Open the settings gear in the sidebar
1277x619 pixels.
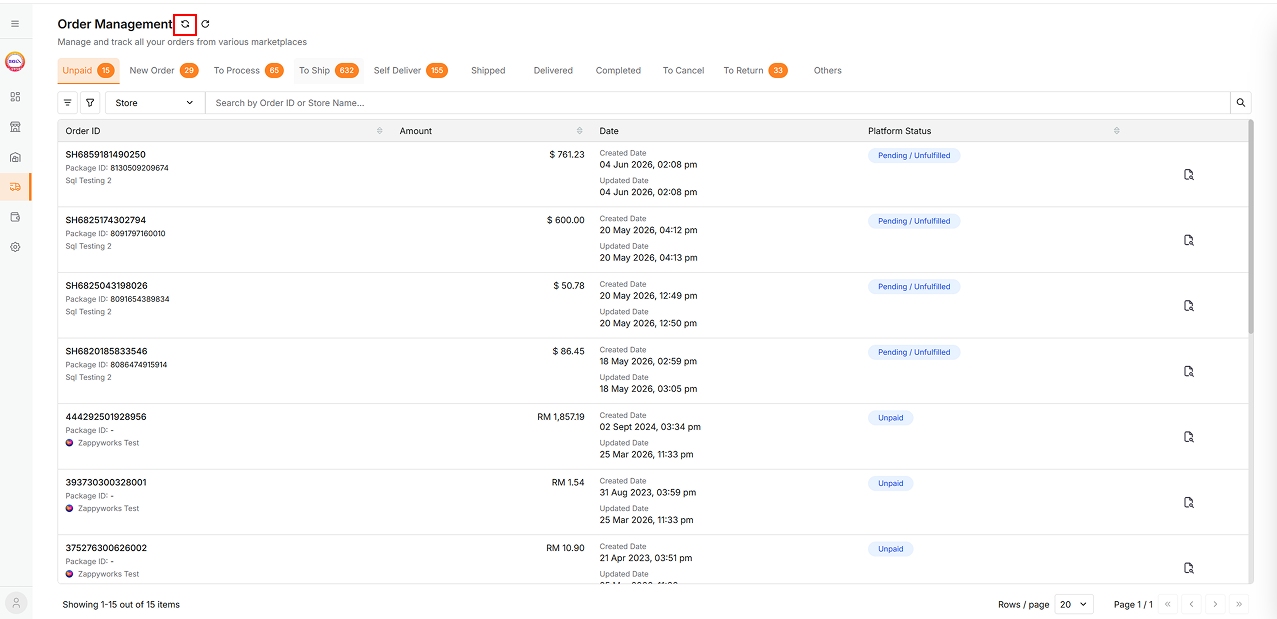[15, 247]
